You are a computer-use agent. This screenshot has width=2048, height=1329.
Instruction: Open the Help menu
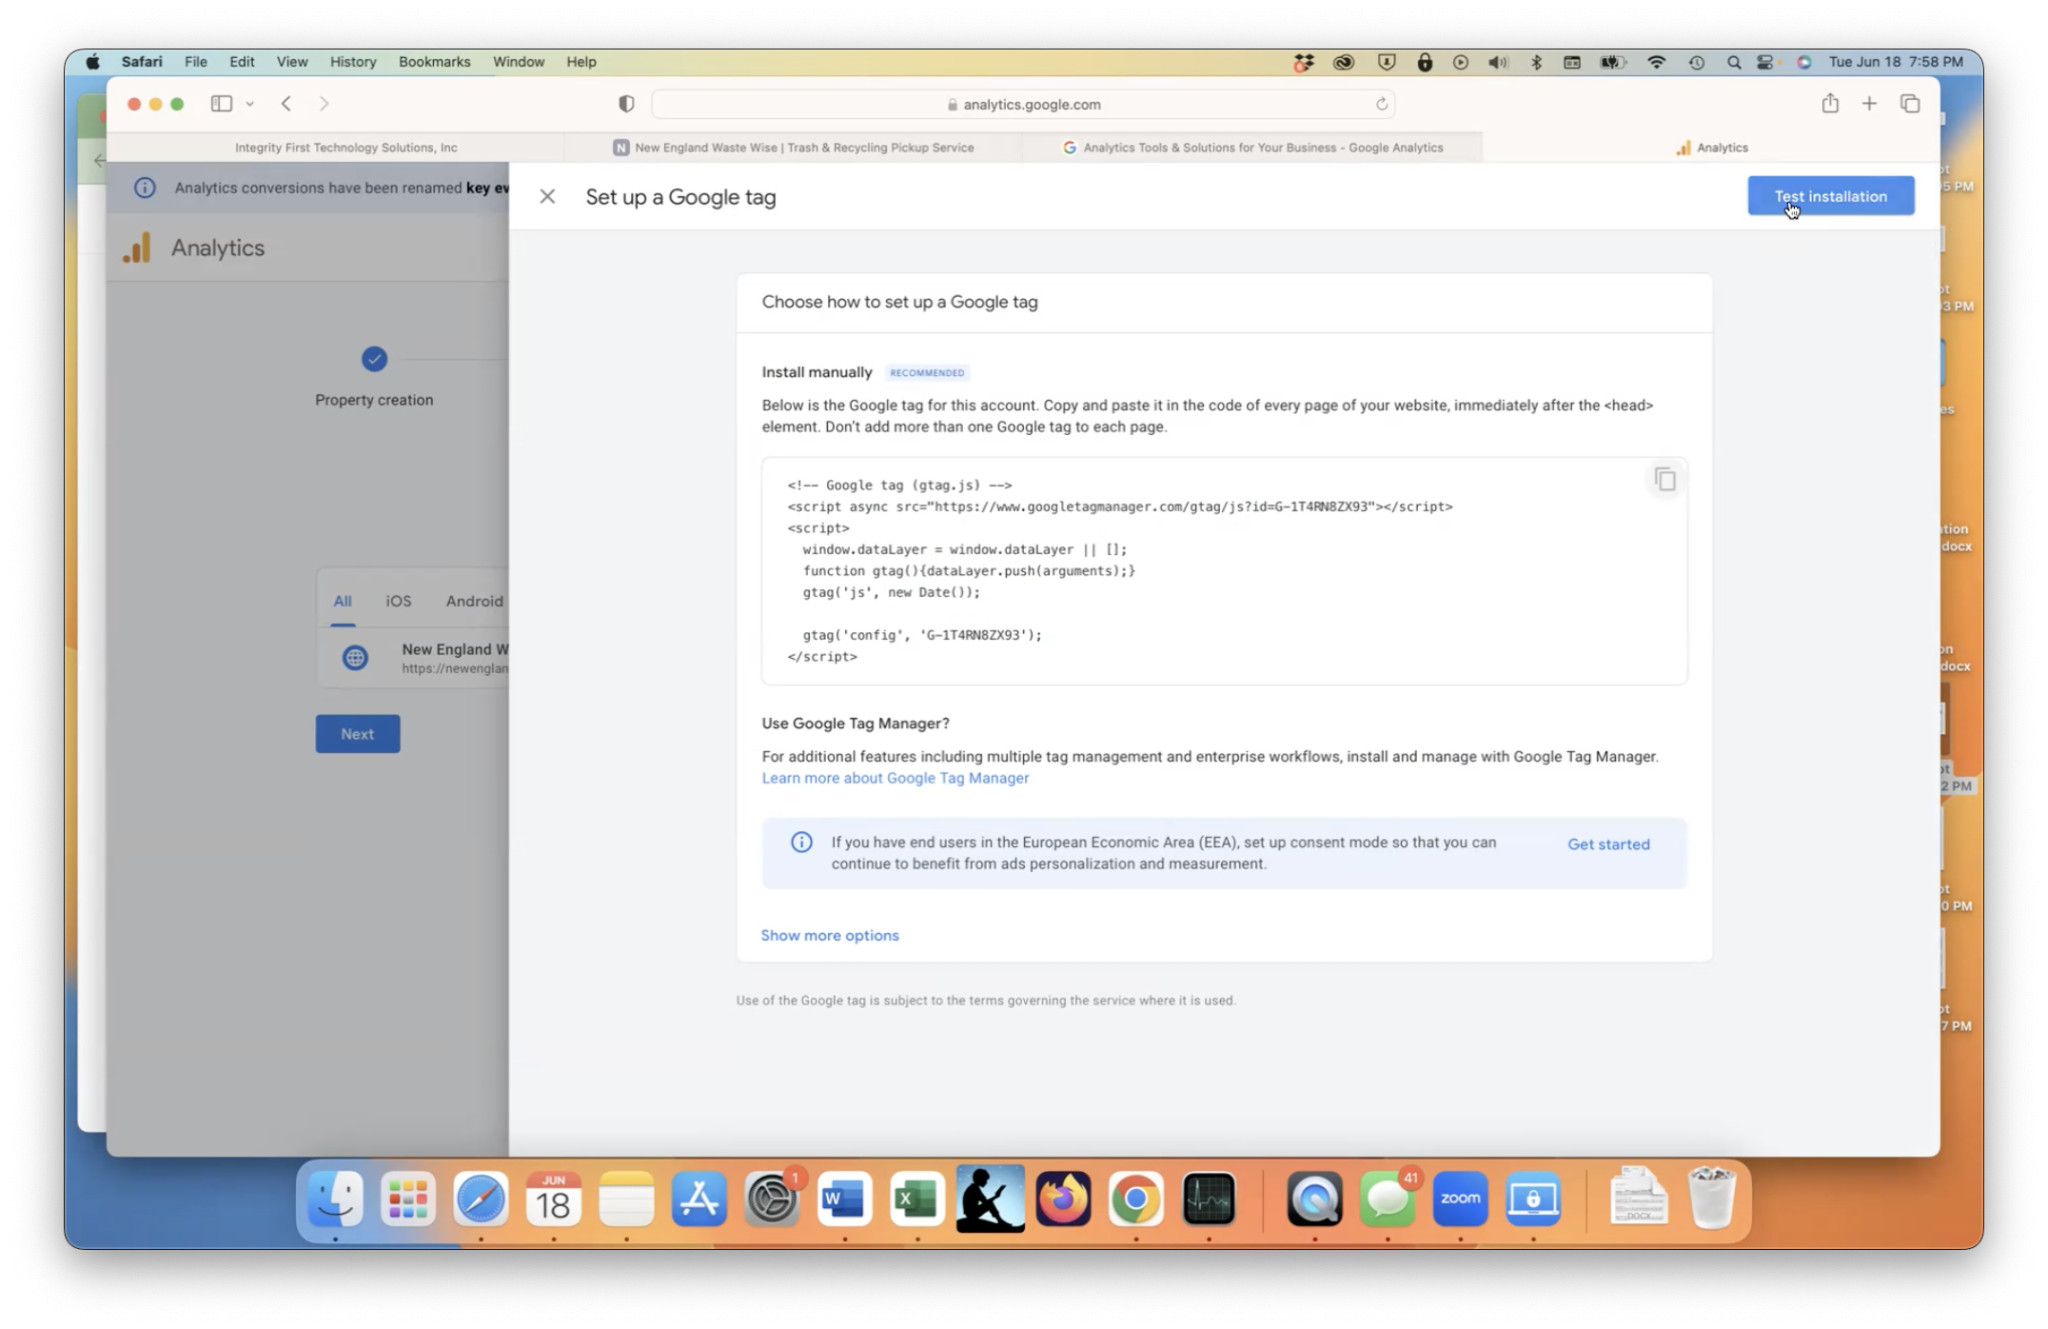click(581, 61)
